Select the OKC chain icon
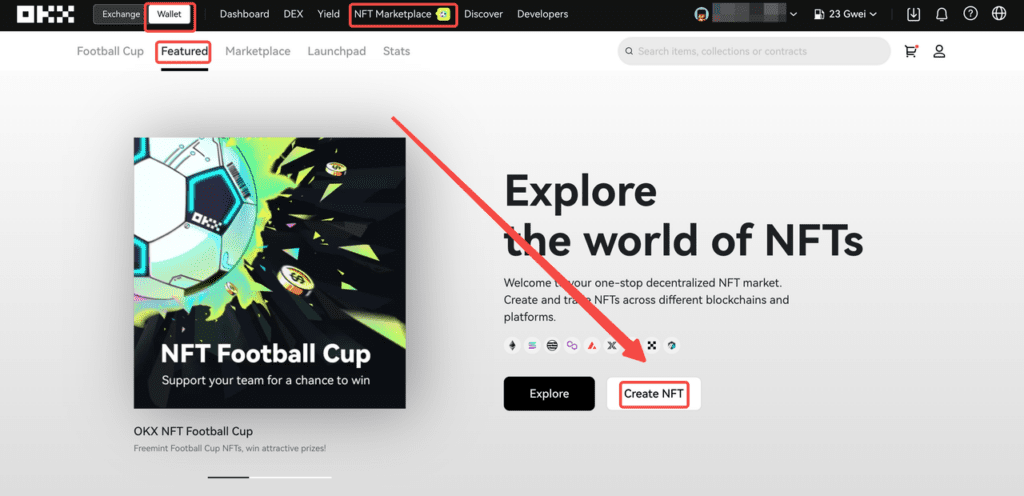This screenshot has height=496, width=1024. (652, 345)
